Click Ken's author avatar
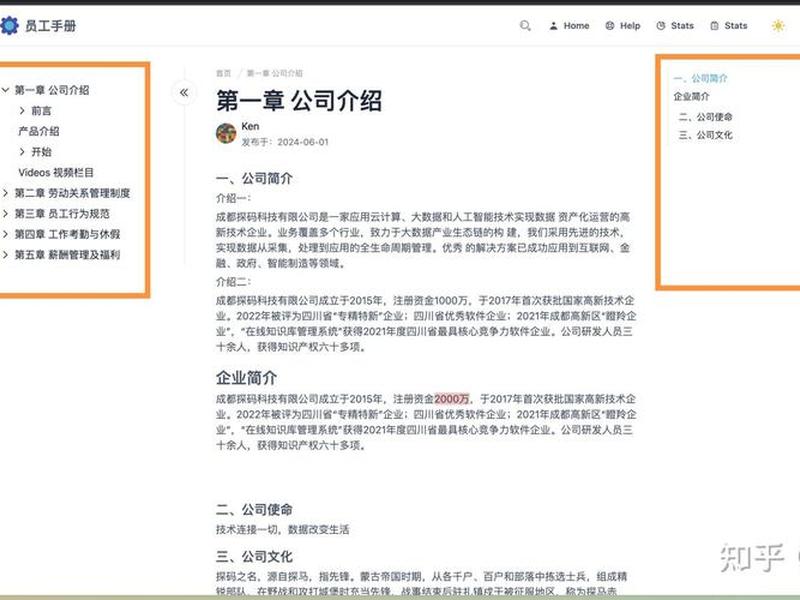This screenshot has width=800, height=600. point(226,134)
